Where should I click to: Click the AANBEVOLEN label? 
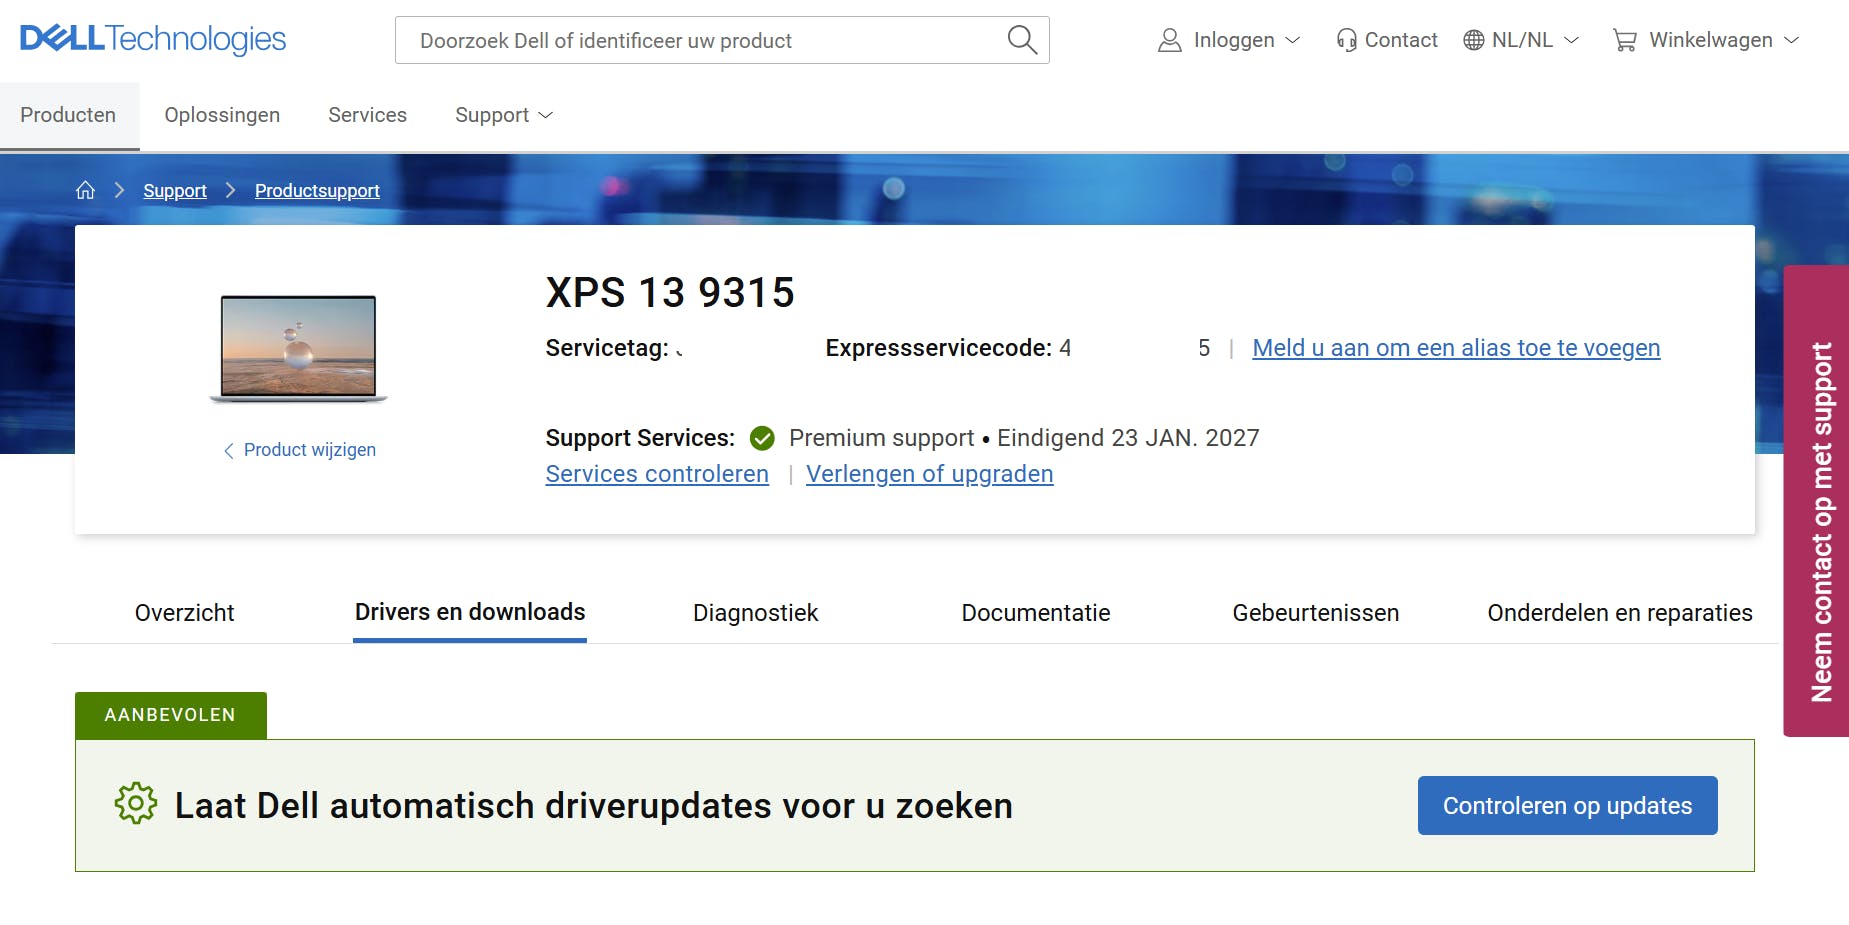point(171,715)
